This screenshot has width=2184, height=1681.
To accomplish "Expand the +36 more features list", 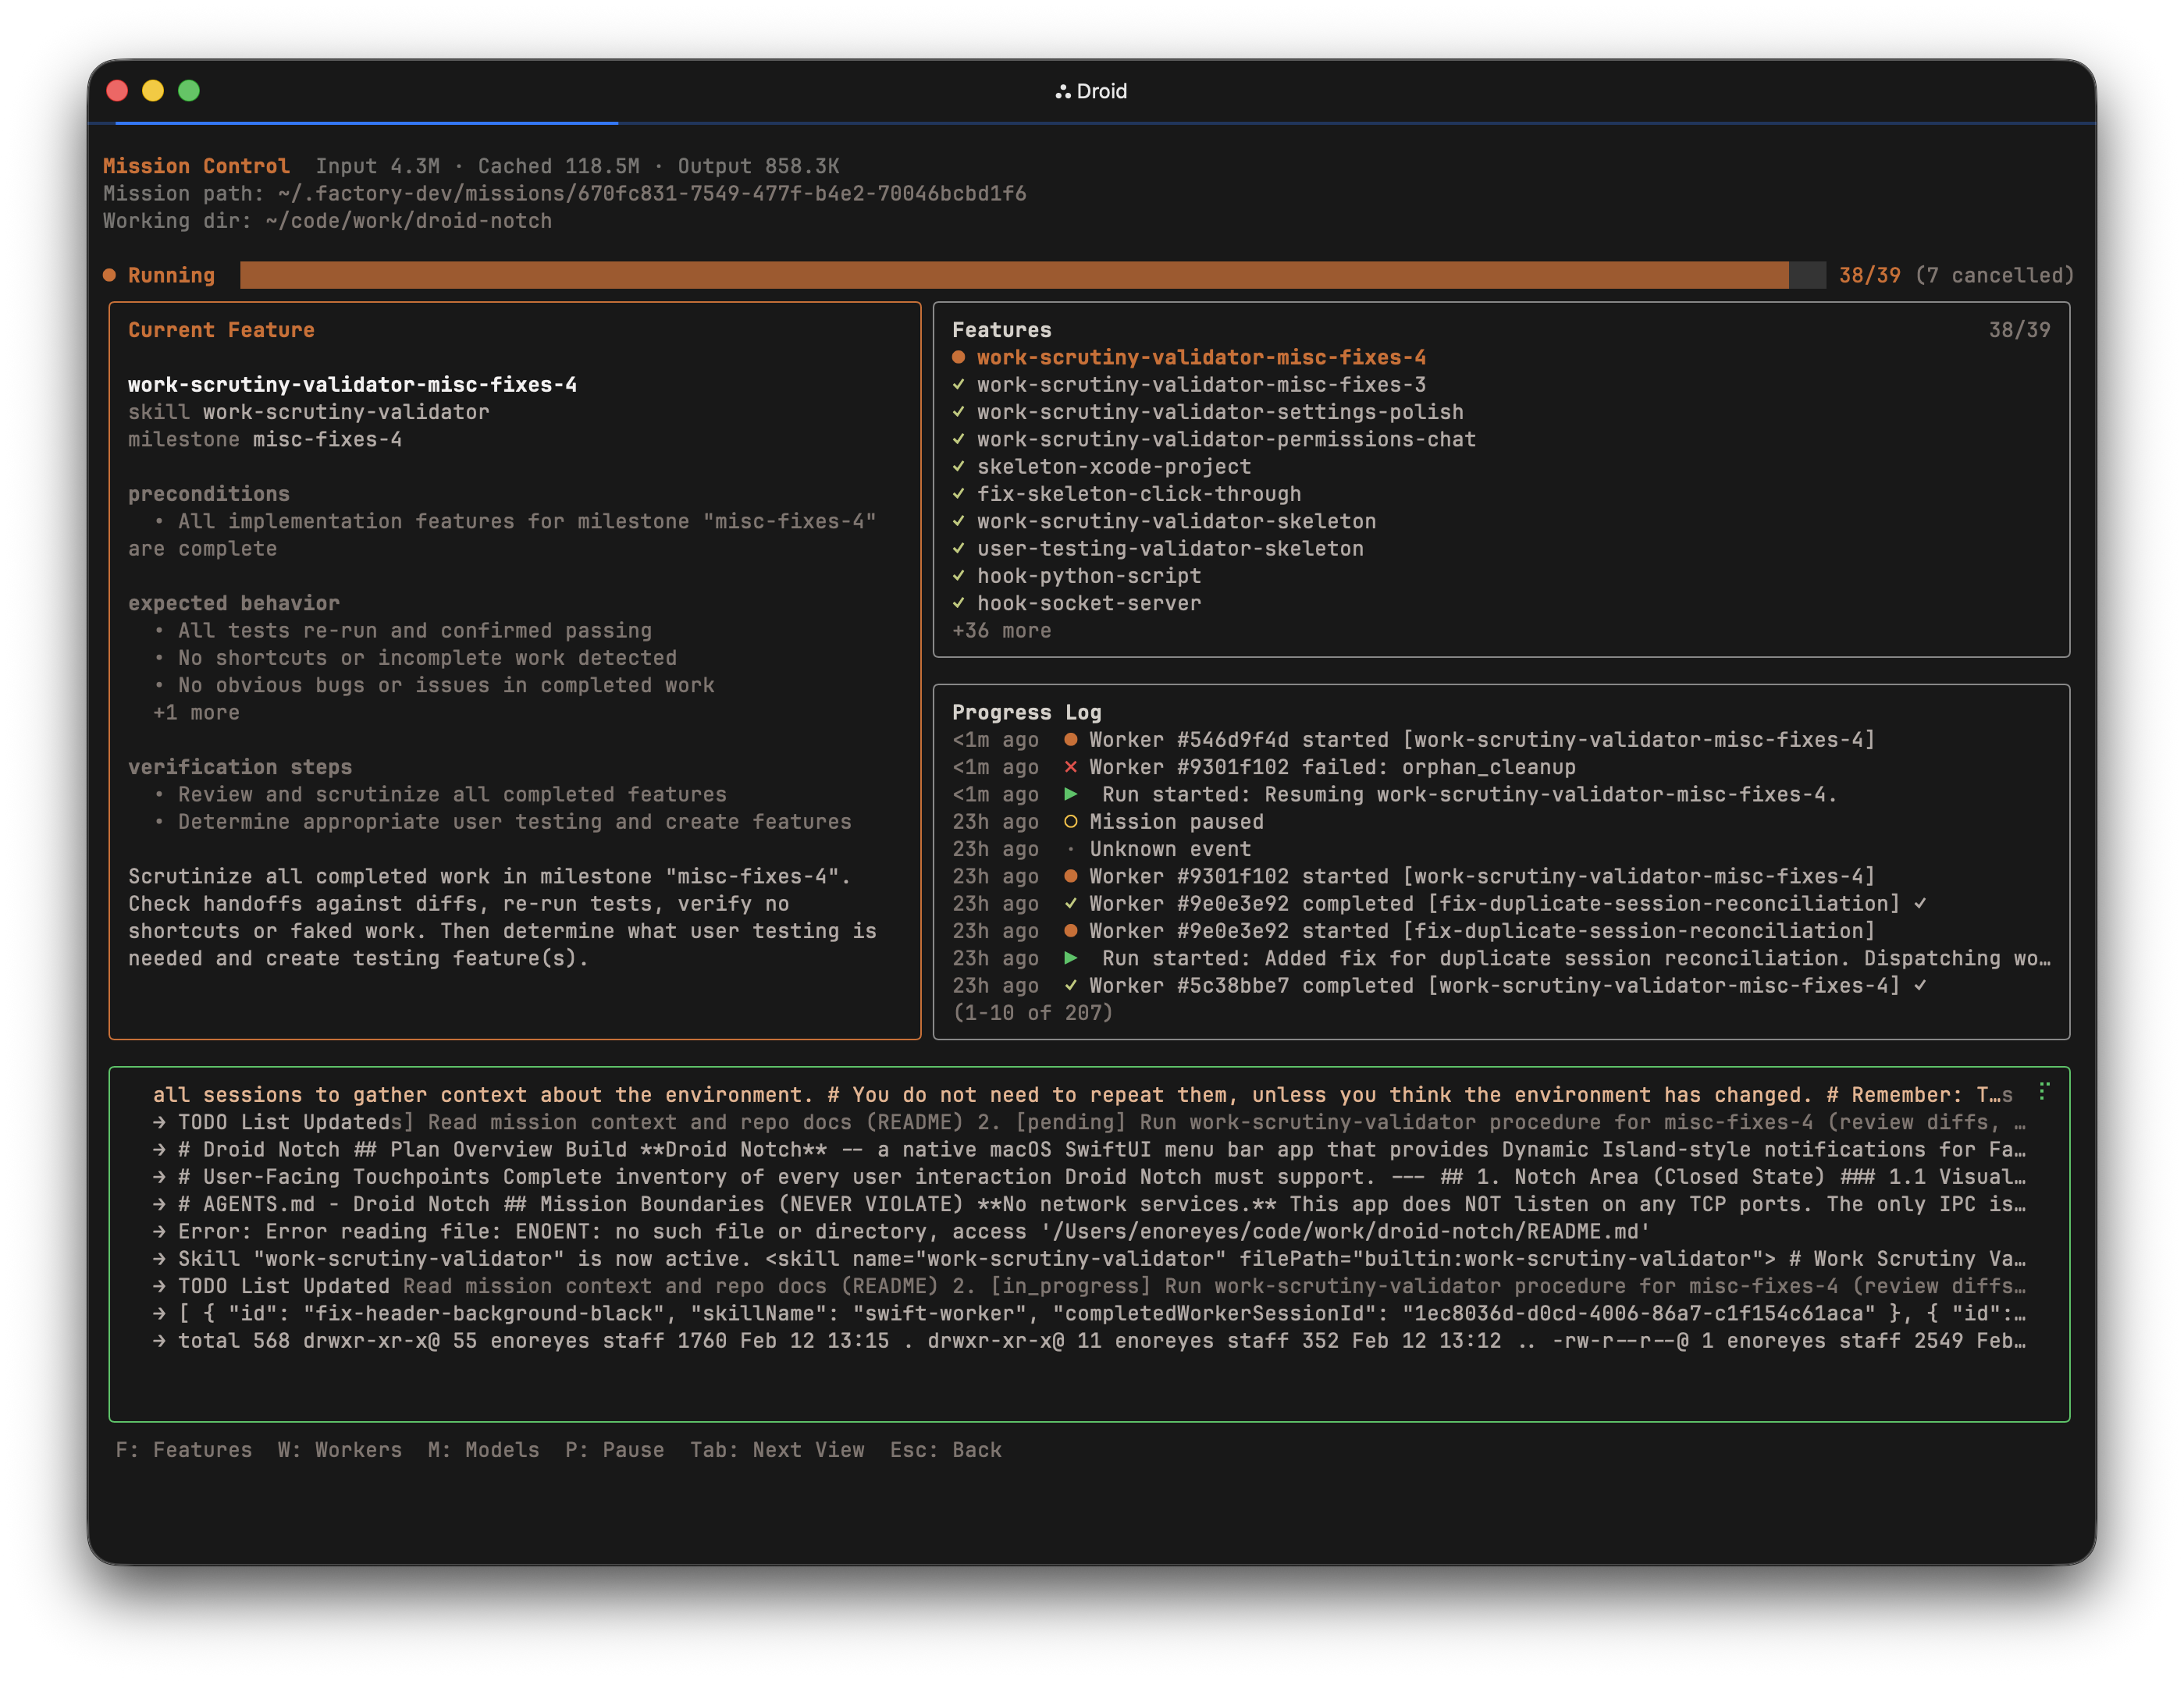I will [x=1002, y=630].
